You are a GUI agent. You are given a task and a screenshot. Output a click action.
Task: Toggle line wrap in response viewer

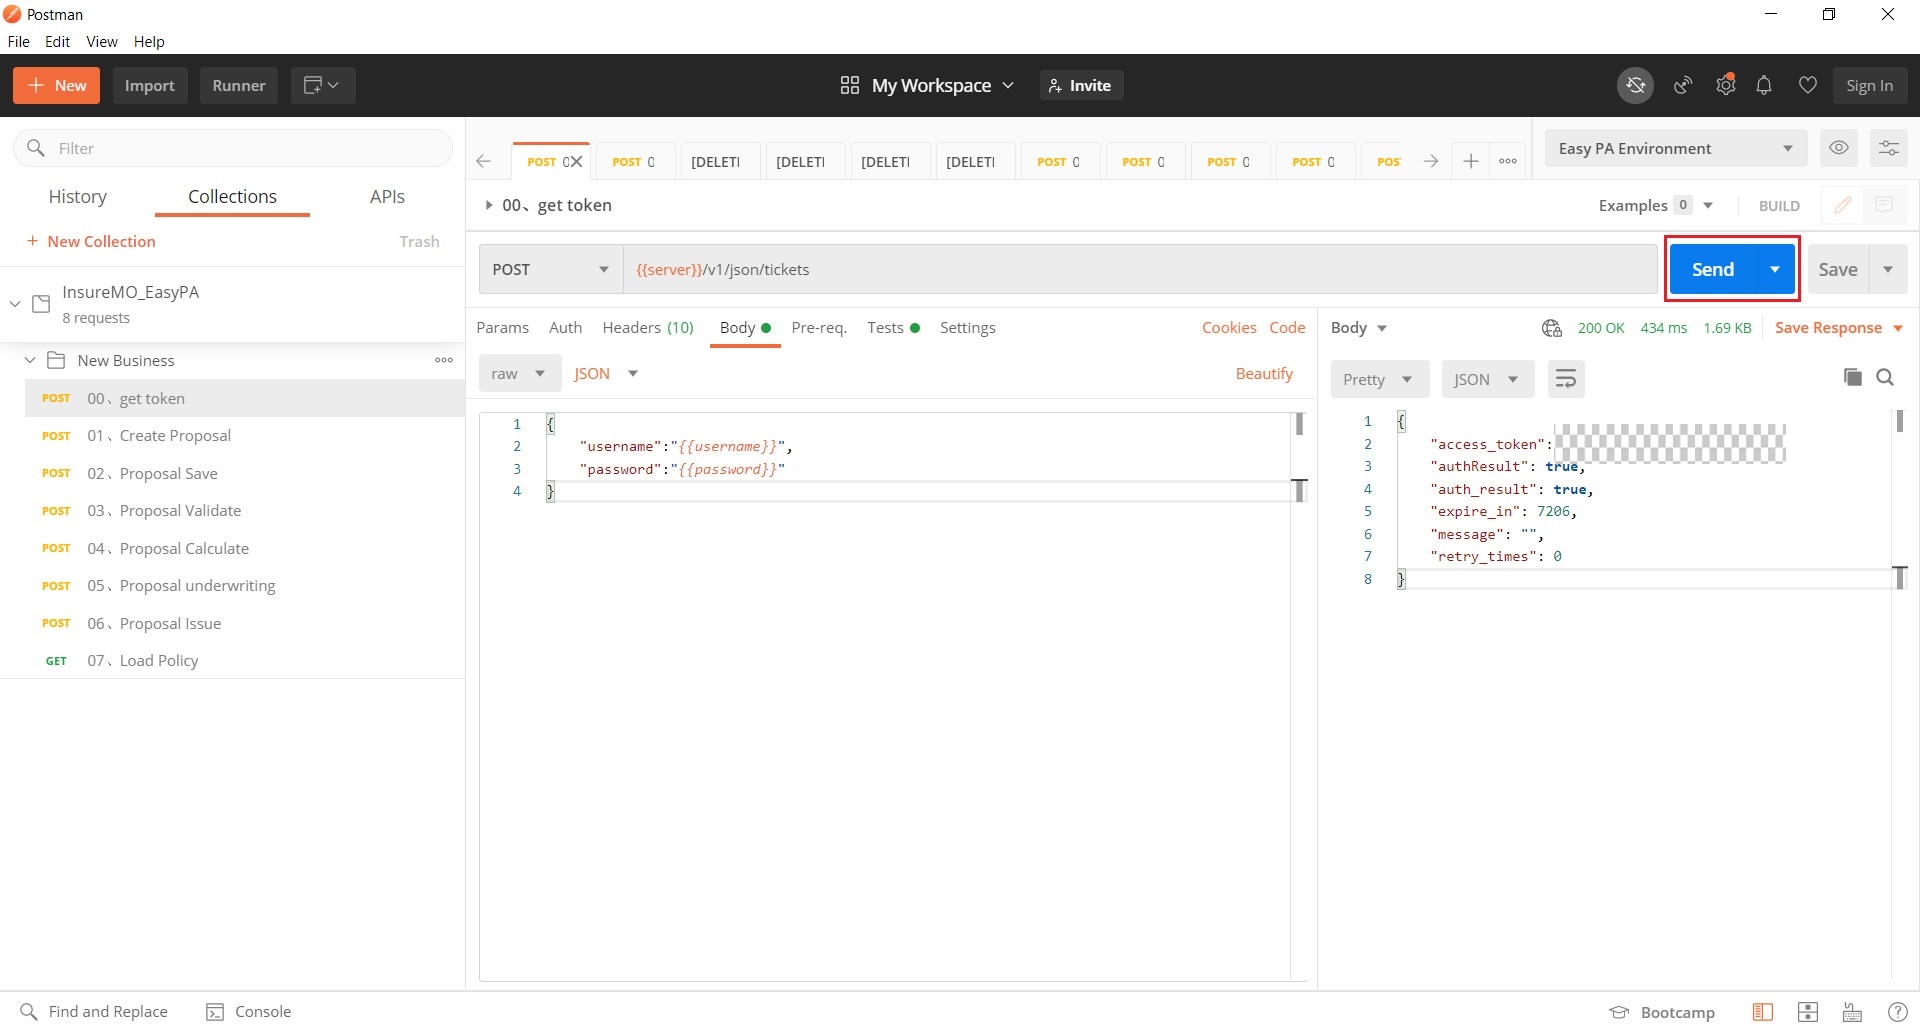1566,379
